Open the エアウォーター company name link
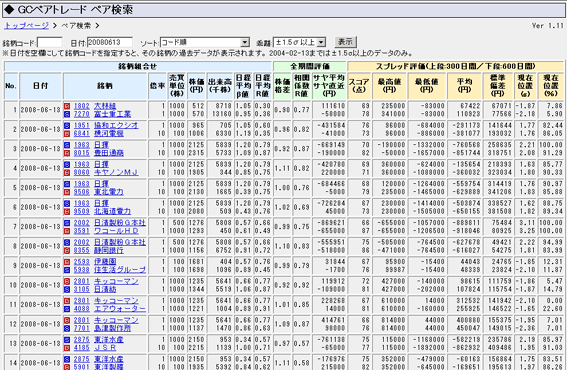This screenshot has width=567, height=370. 120,309
